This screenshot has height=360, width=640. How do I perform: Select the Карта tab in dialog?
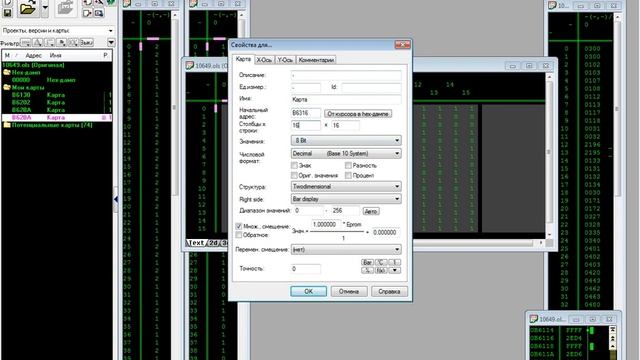tap(243, 59)
